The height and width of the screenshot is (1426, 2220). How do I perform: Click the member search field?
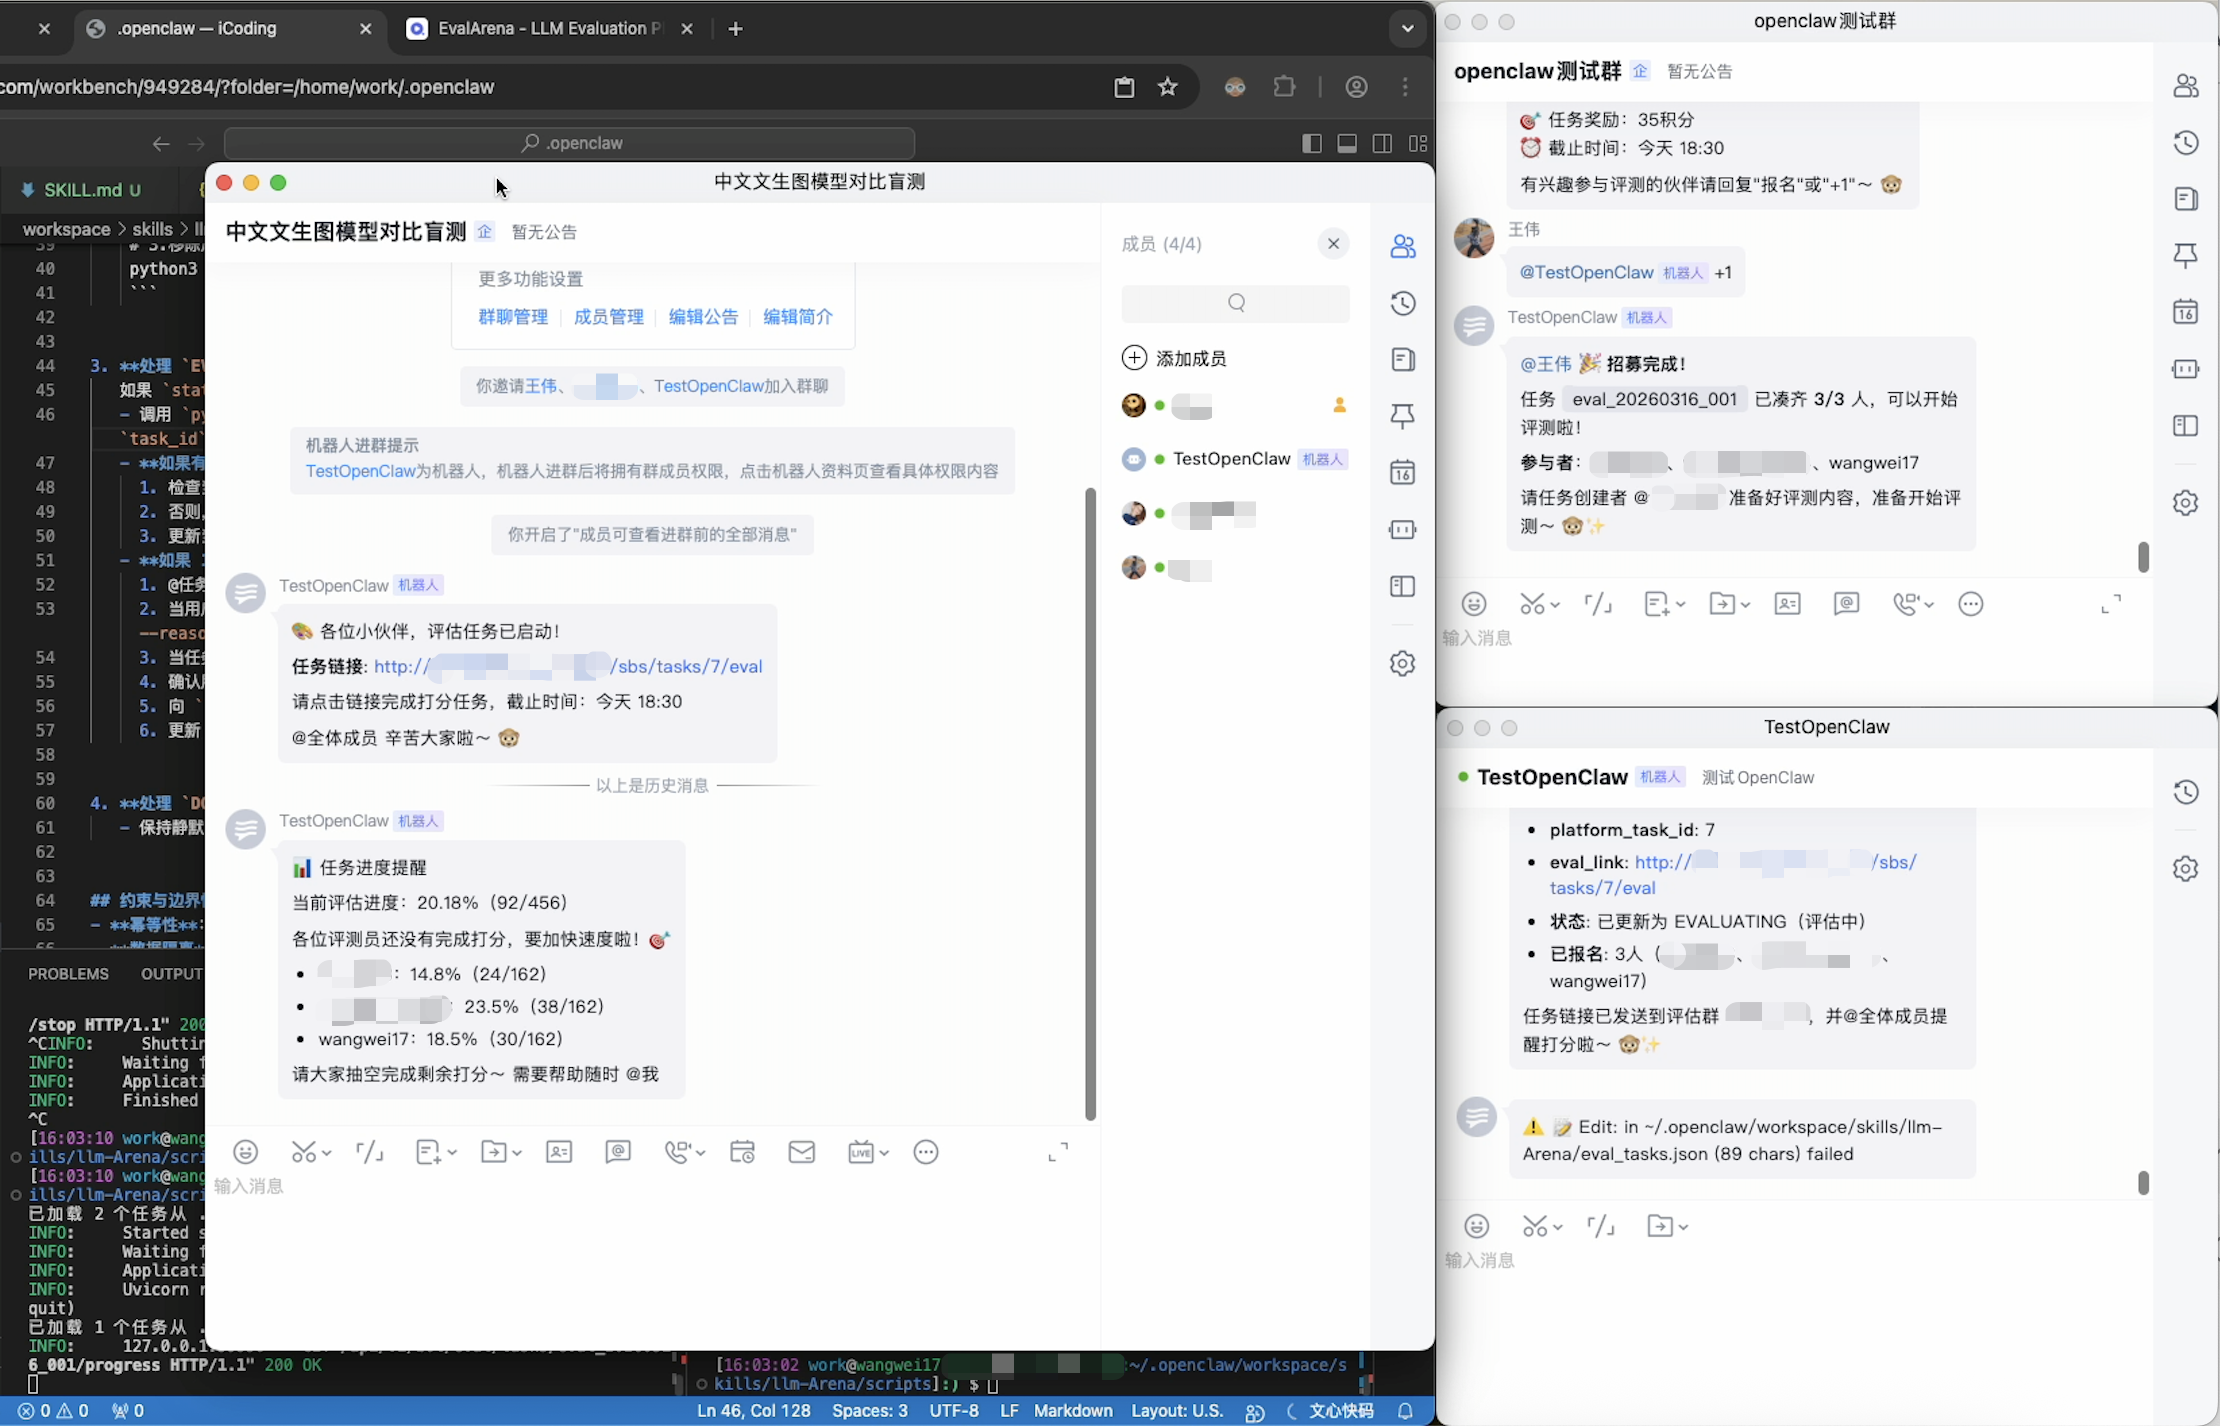pyautogui.click(x=1235, y=303)
